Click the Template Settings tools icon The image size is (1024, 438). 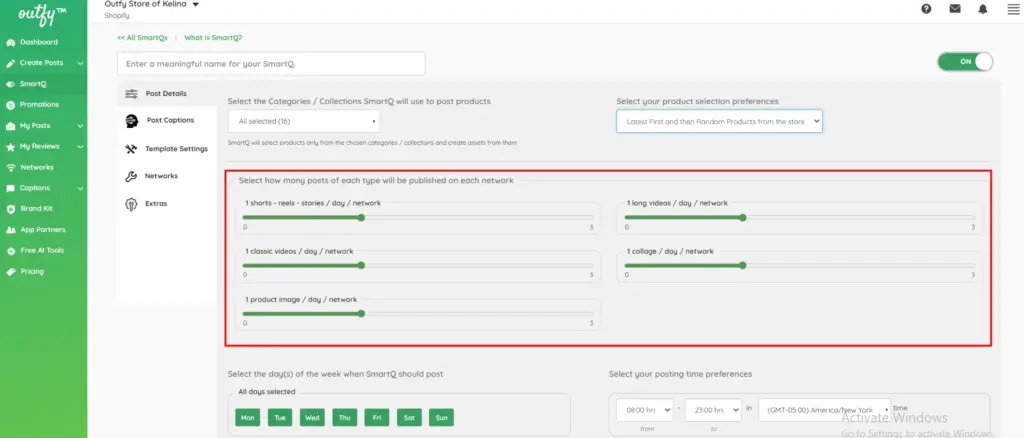coord(131,149)
